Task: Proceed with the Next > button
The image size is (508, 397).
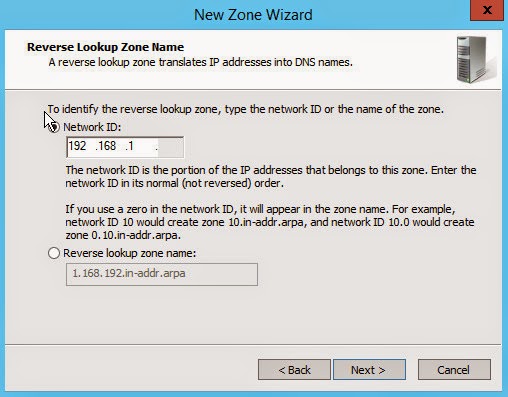Action: point(369,370)
